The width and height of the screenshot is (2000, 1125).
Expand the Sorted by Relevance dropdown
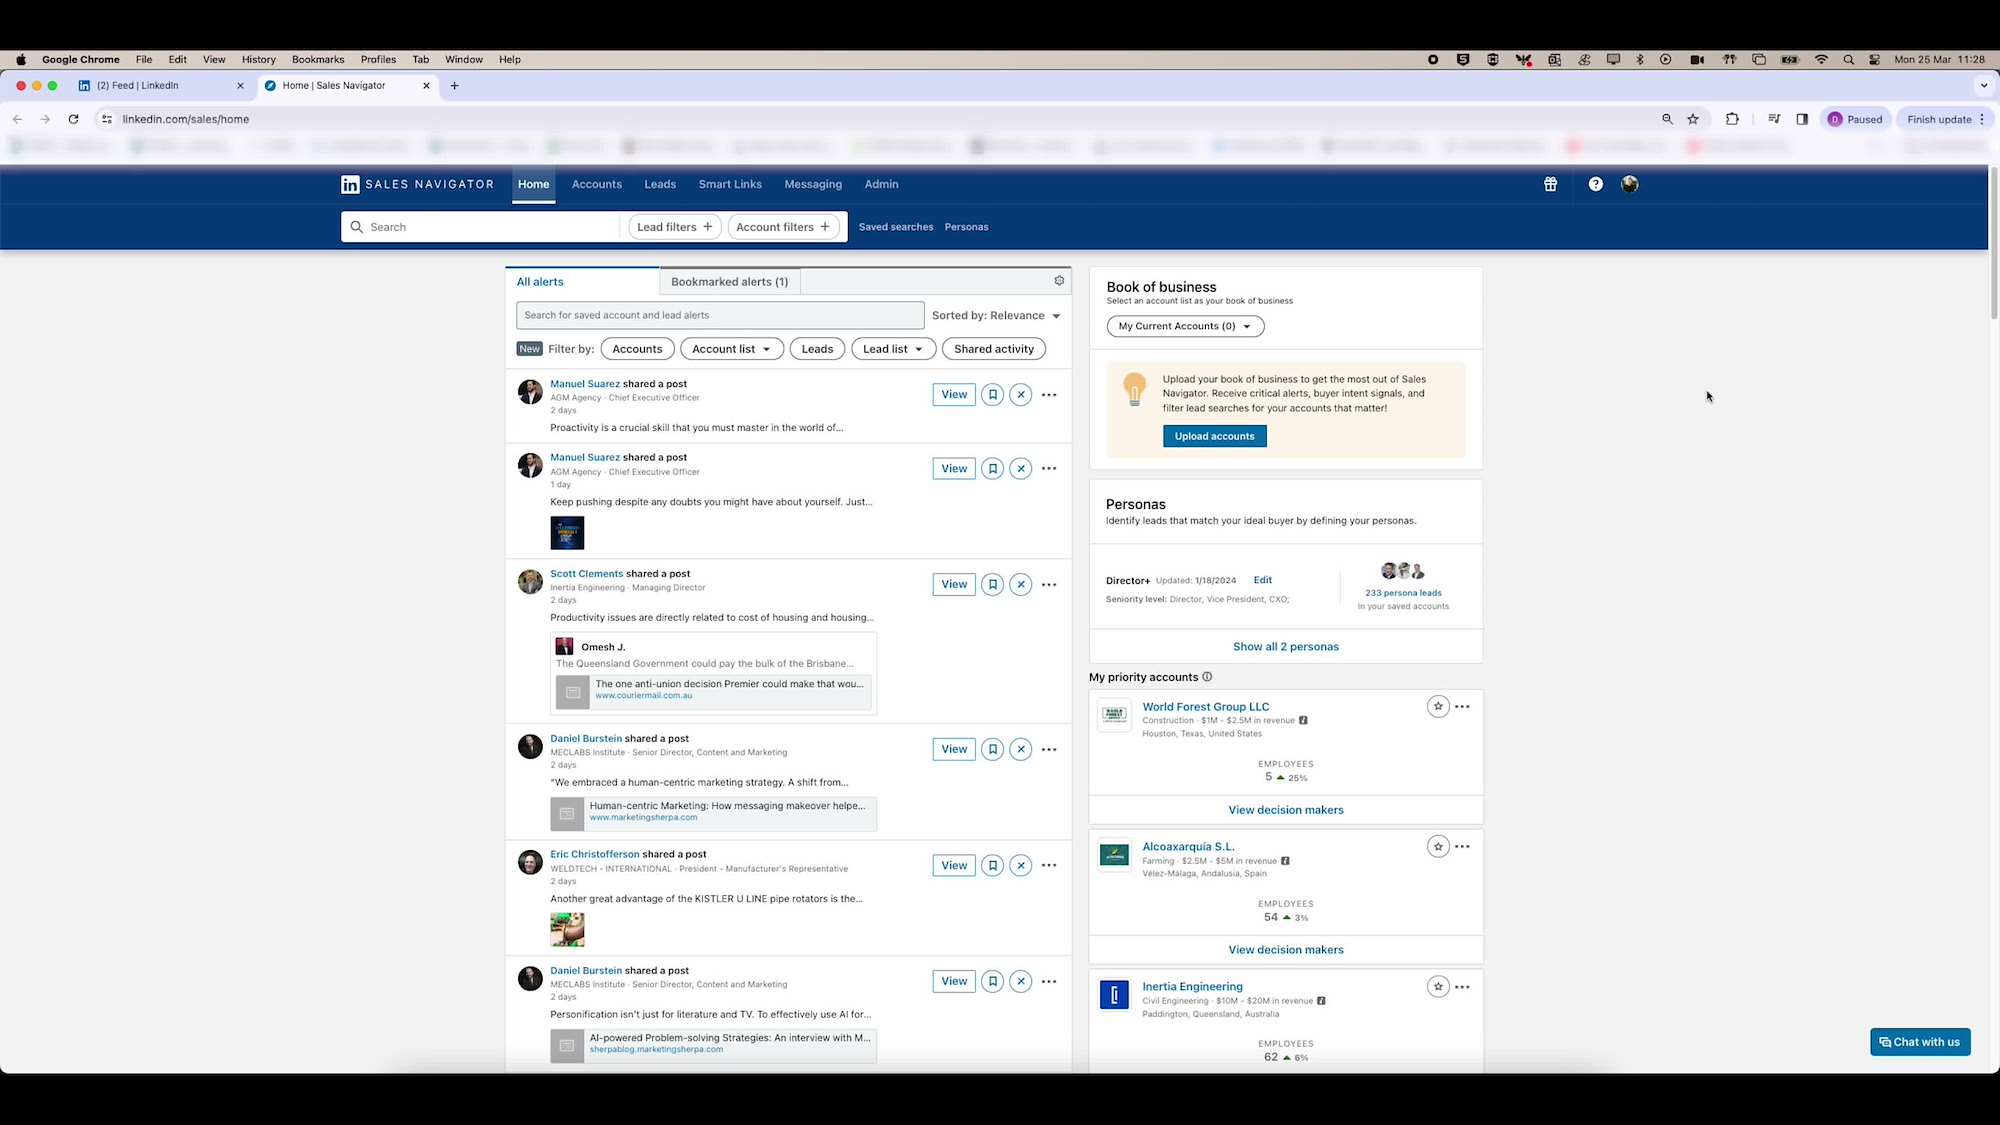pyautogui.click(x=996, y=316)
